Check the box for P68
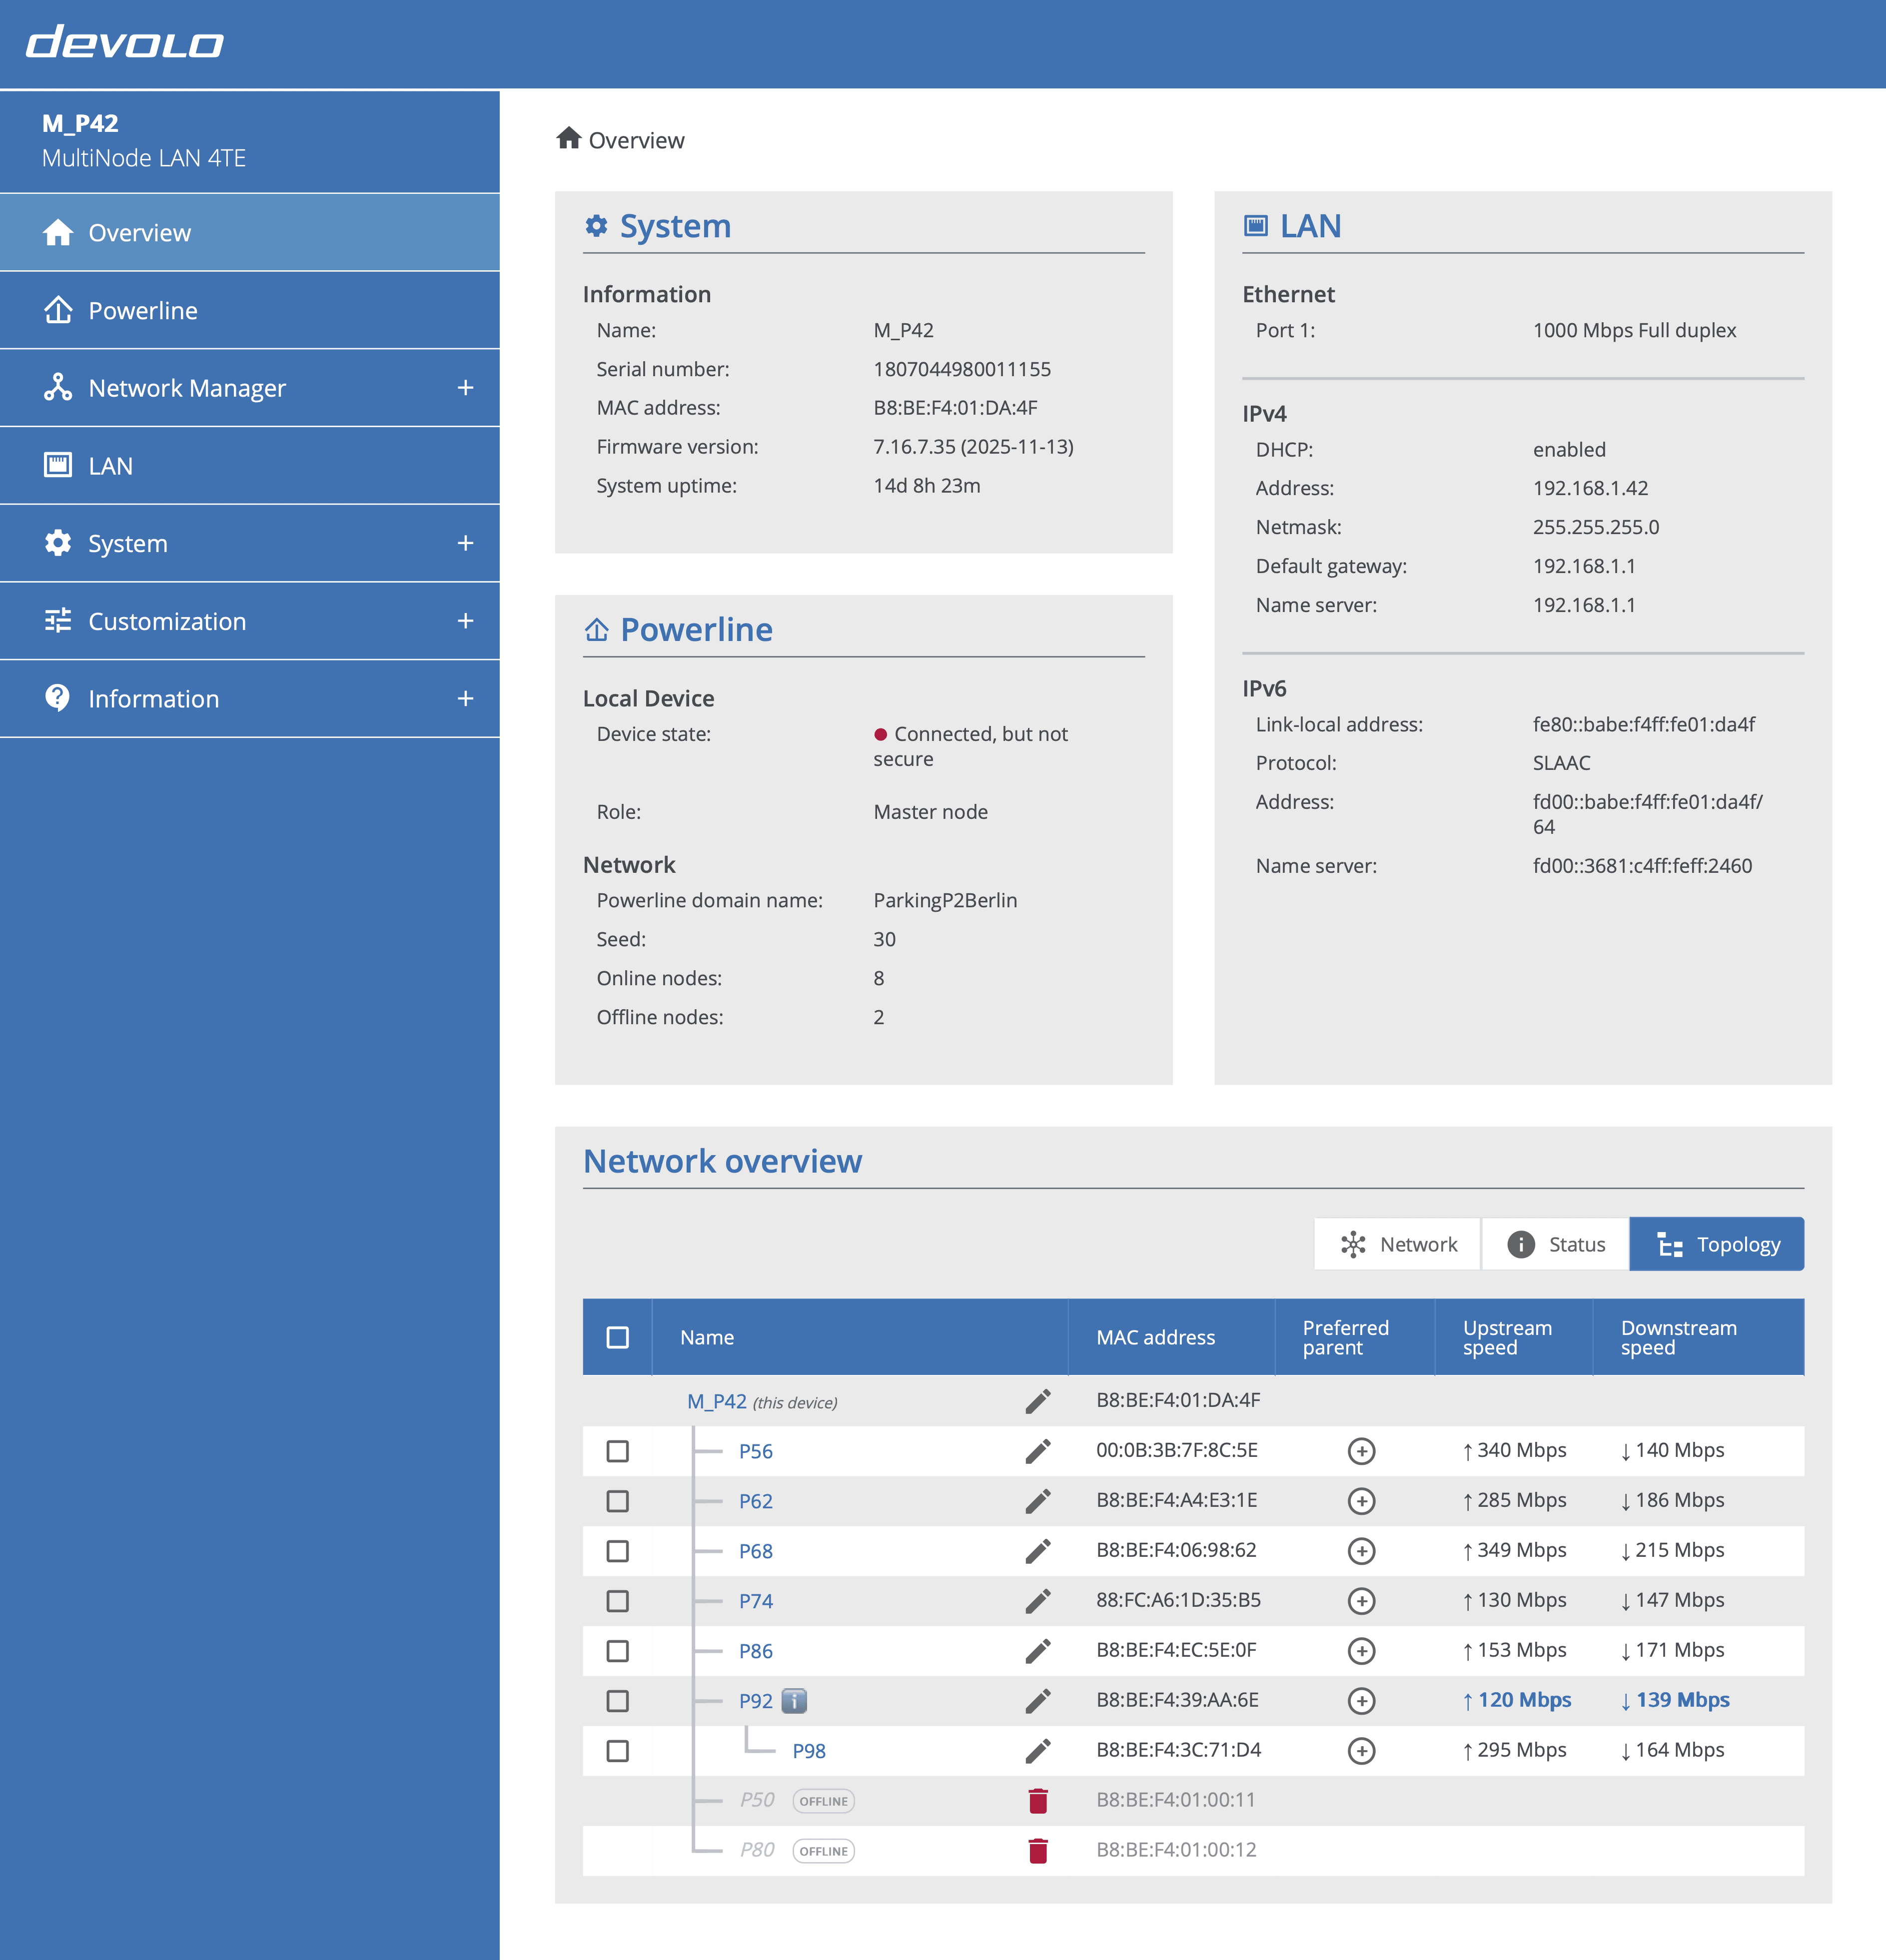 [618, 1551]
